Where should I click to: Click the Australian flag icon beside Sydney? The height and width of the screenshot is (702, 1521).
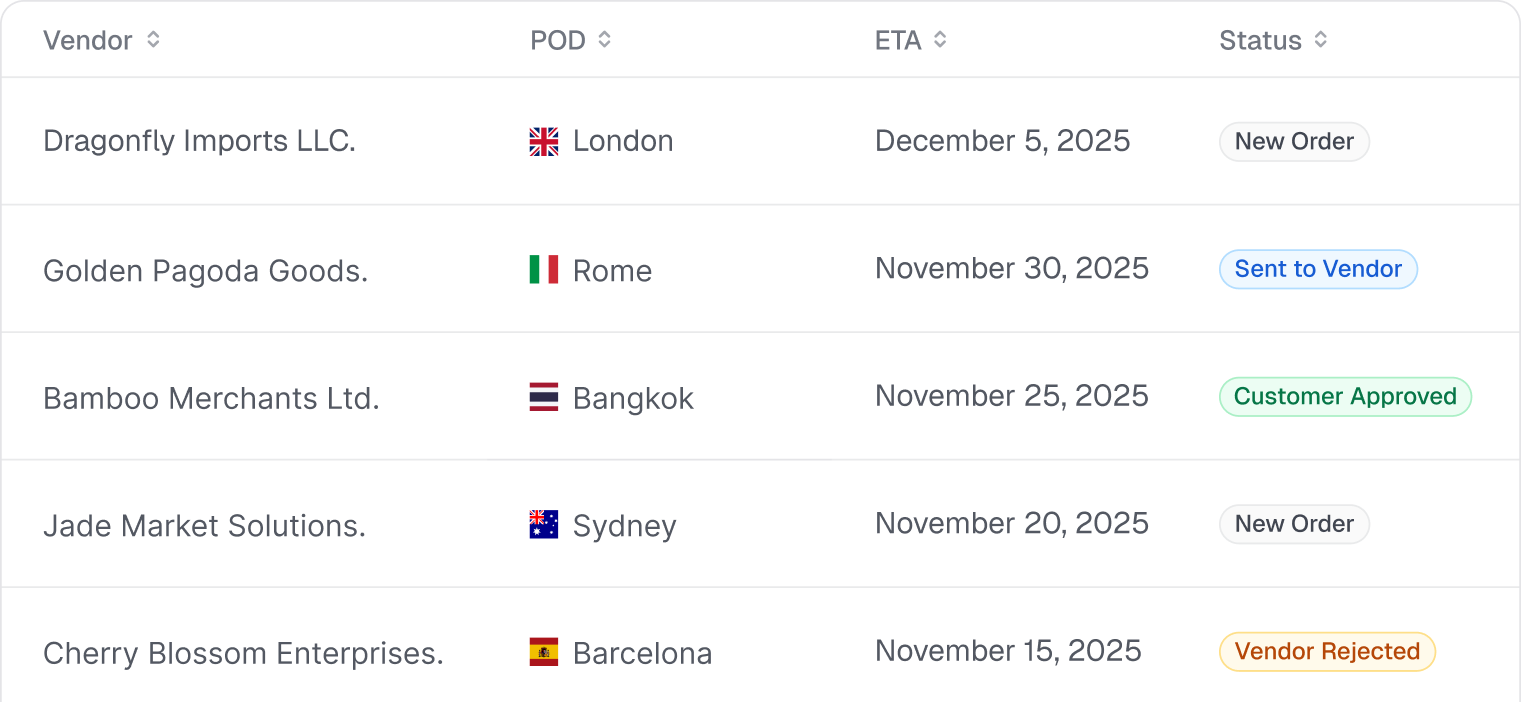543,525
